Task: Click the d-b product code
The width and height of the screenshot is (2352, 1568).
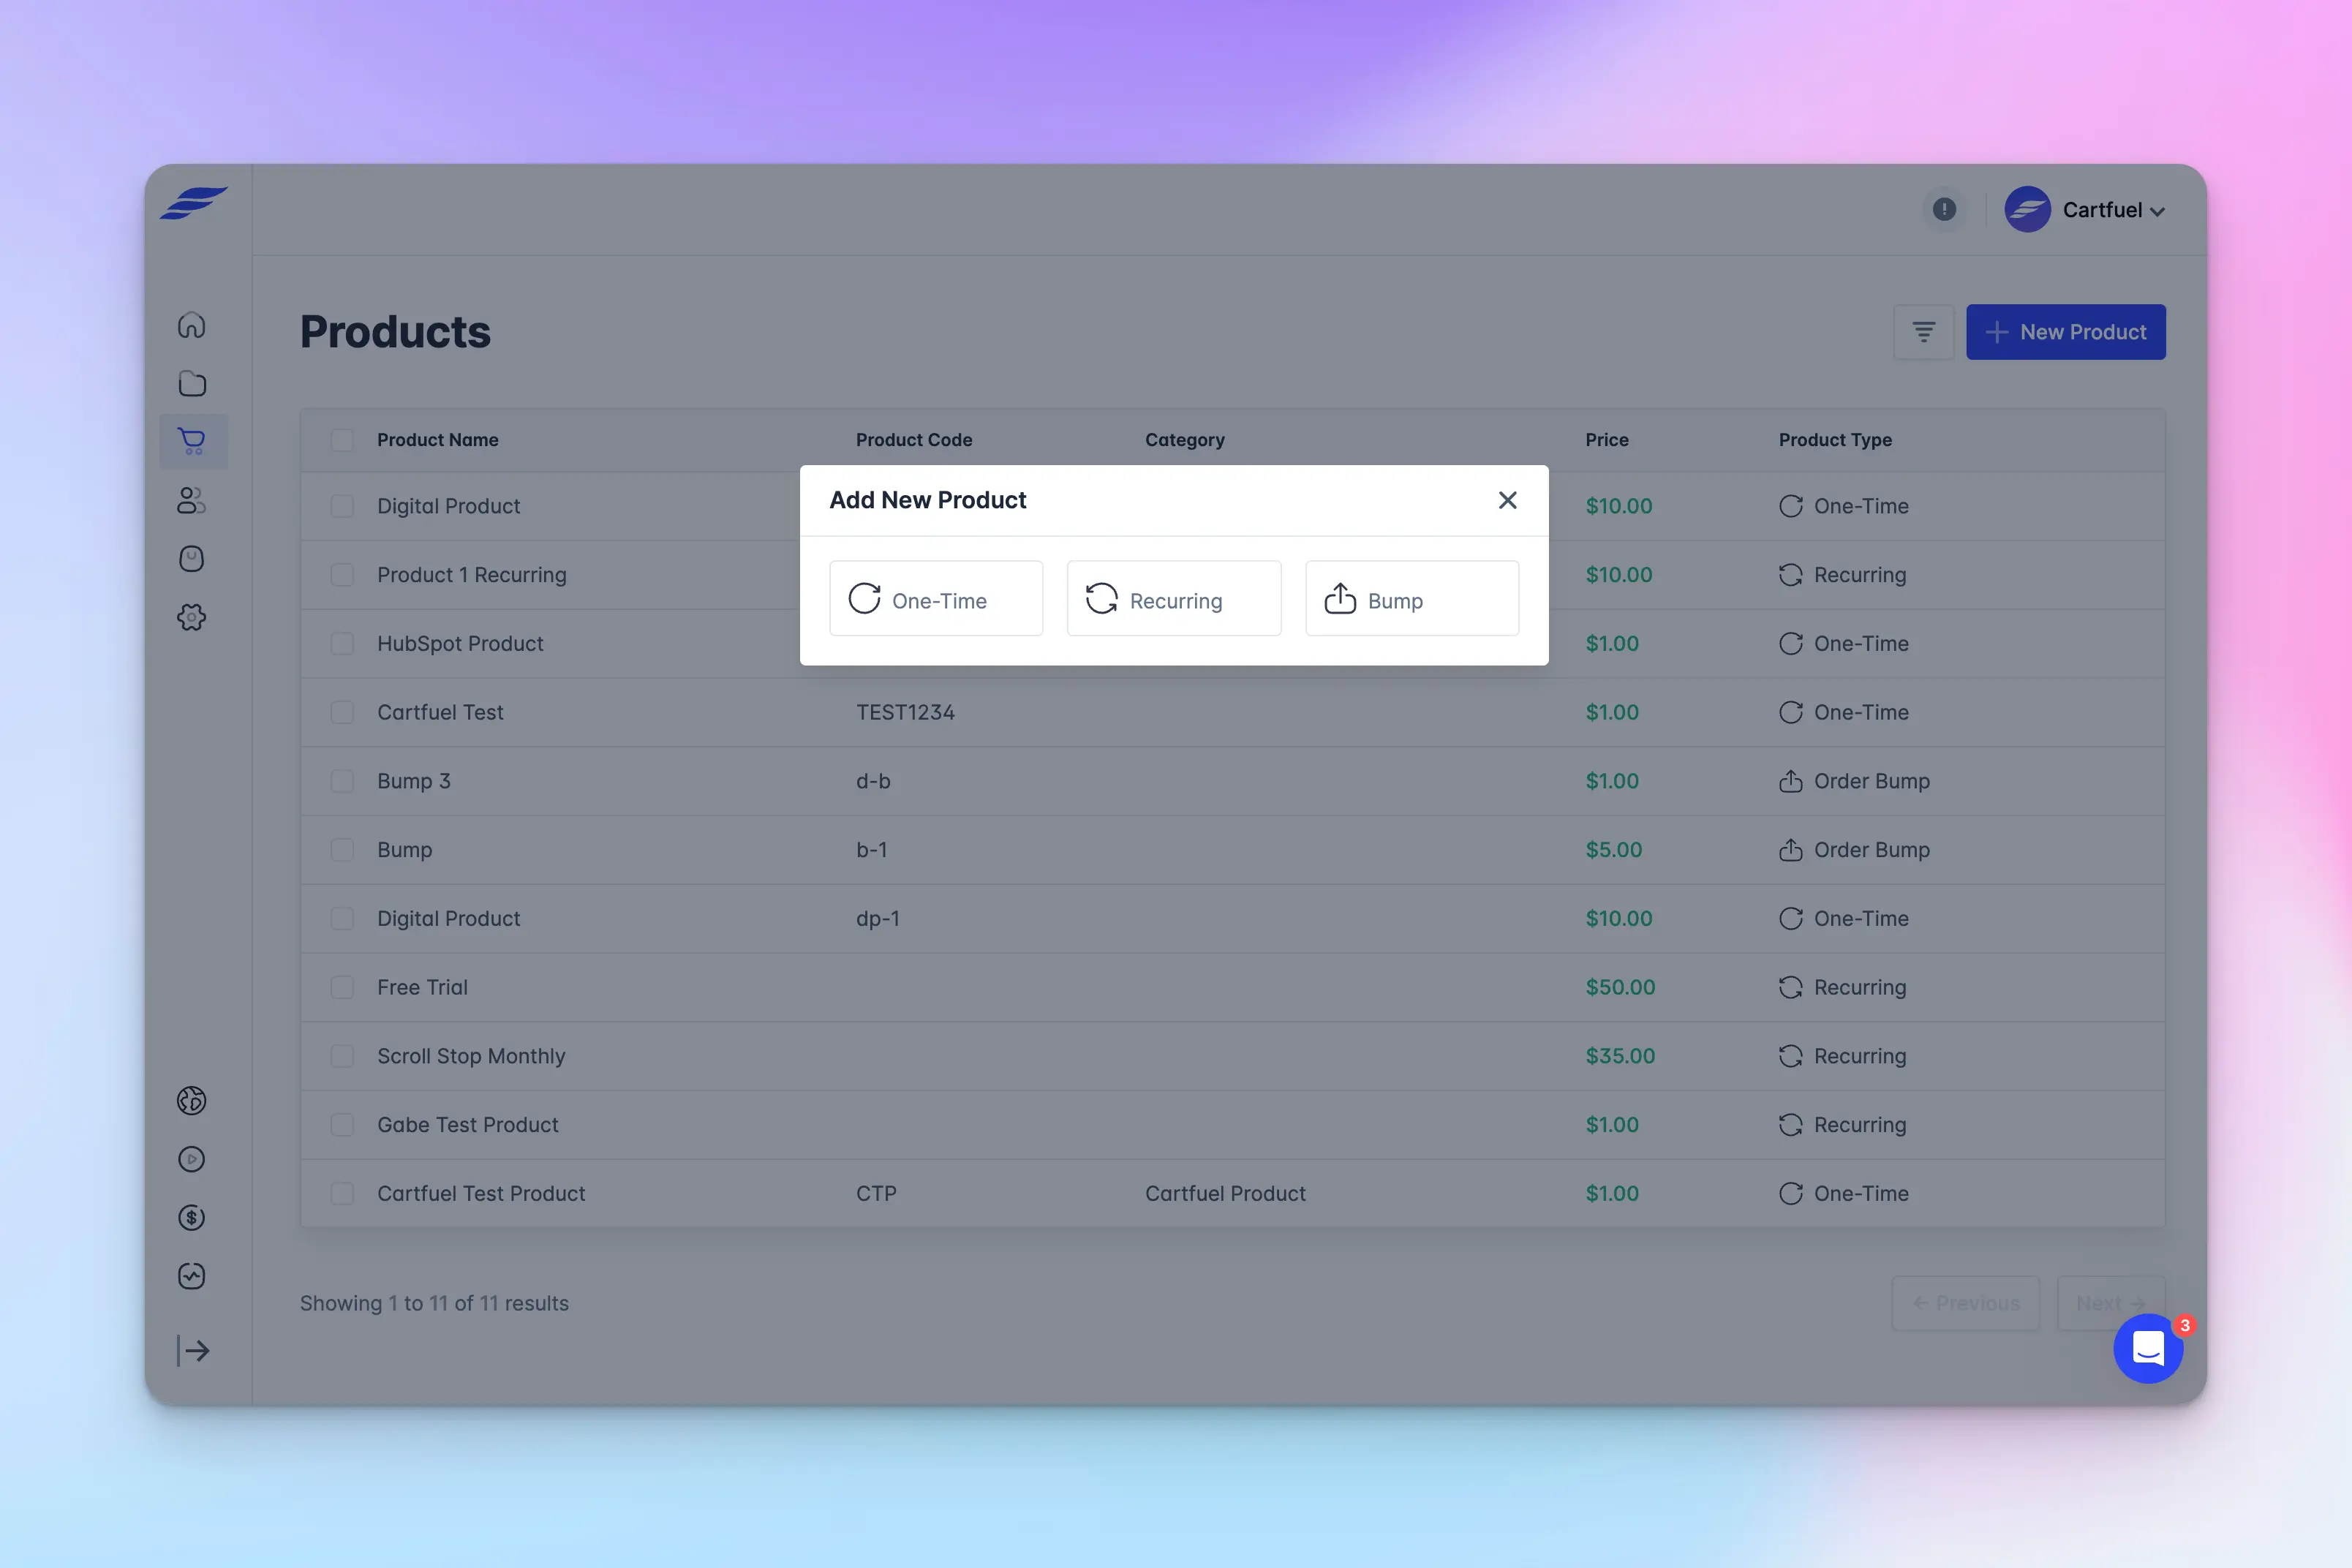Action: [873, 781]
